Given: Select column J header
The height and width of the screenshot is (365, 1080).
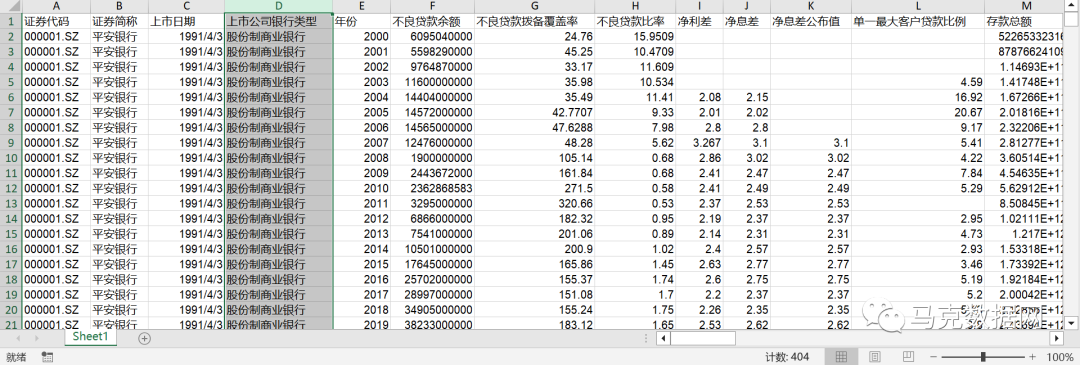Looking at the screenshot, I should [x=747, y=6].
